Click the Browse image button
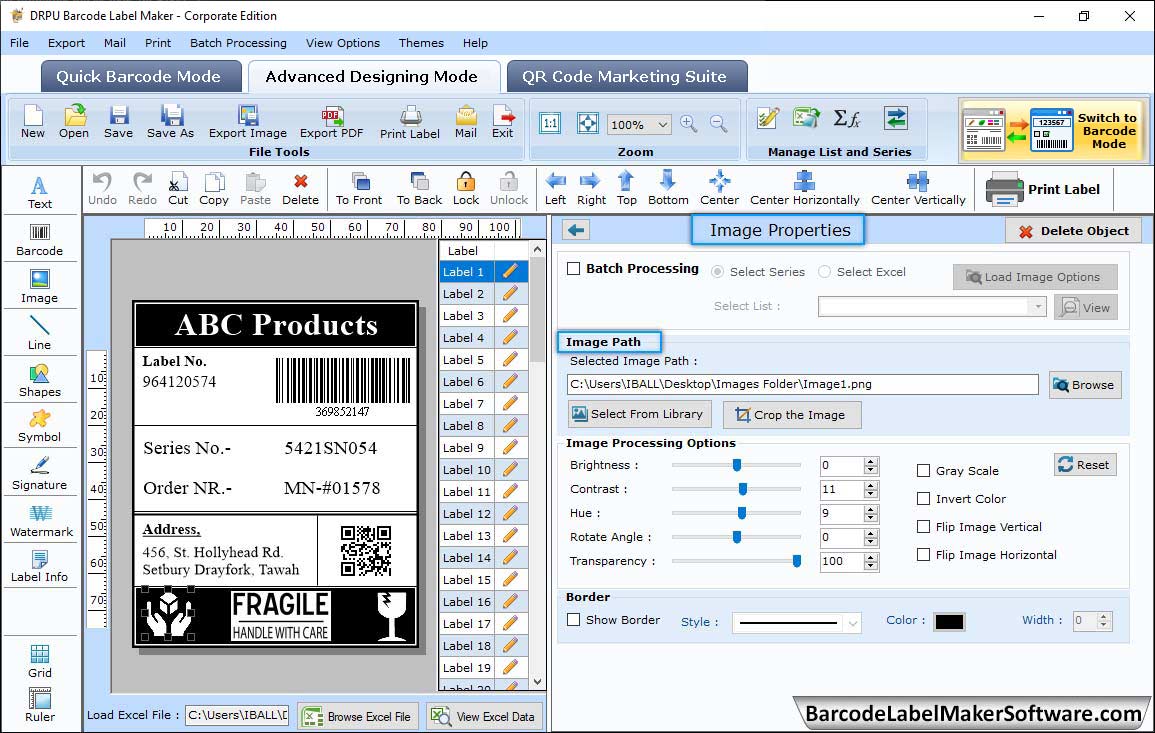This screenshot has width=1155, height=733. tap(1085, 385)
